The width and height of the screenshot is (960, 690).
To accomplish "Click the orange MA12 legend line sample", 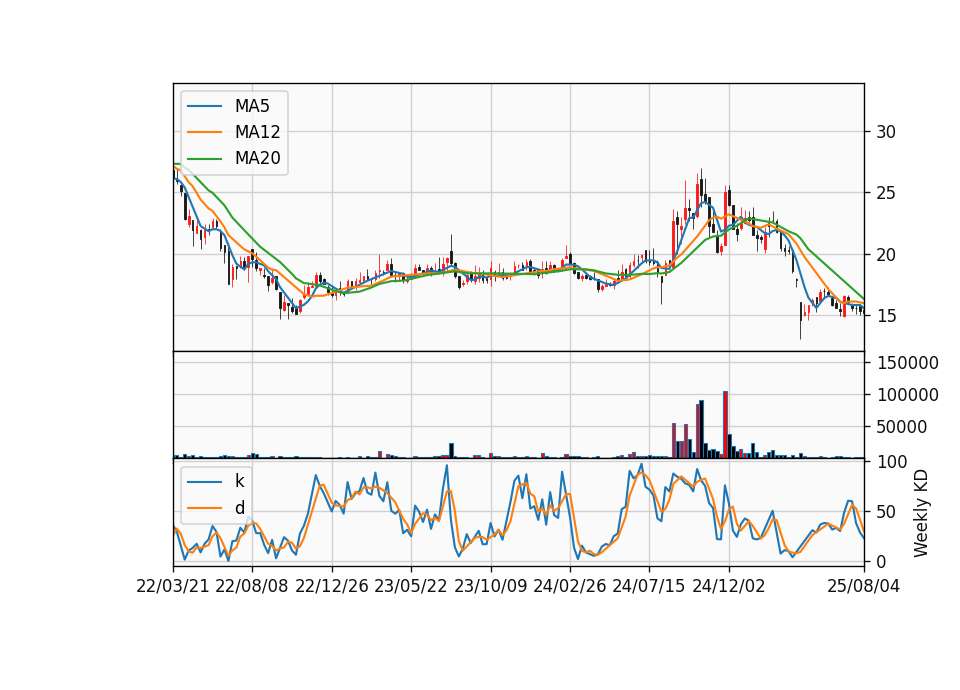I will [x=204, y=132].
